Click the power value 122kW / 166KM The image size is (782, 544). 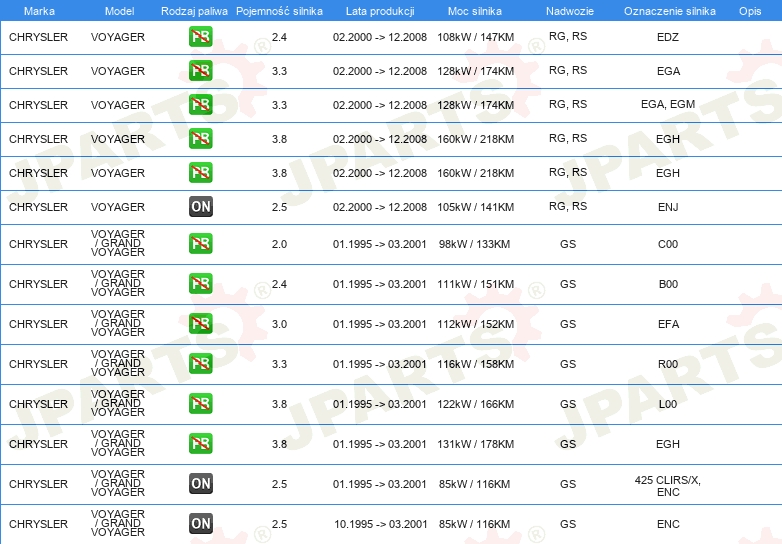pos(475,404)
